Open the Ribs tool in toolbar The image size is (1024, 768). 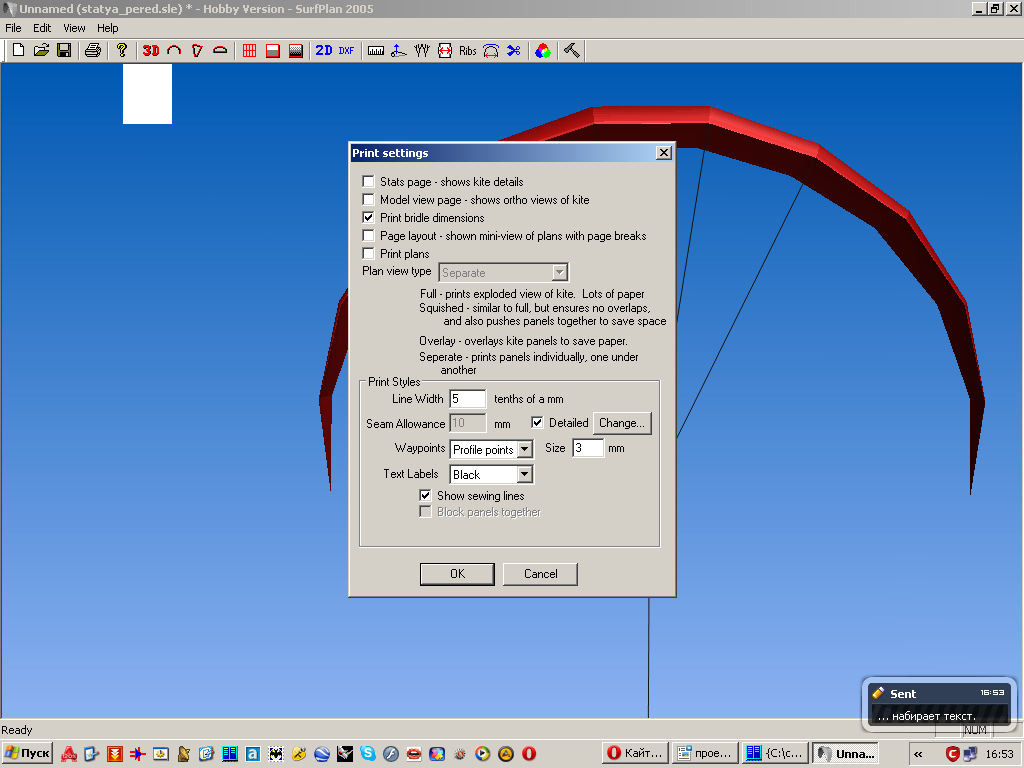tap(468, 50)
